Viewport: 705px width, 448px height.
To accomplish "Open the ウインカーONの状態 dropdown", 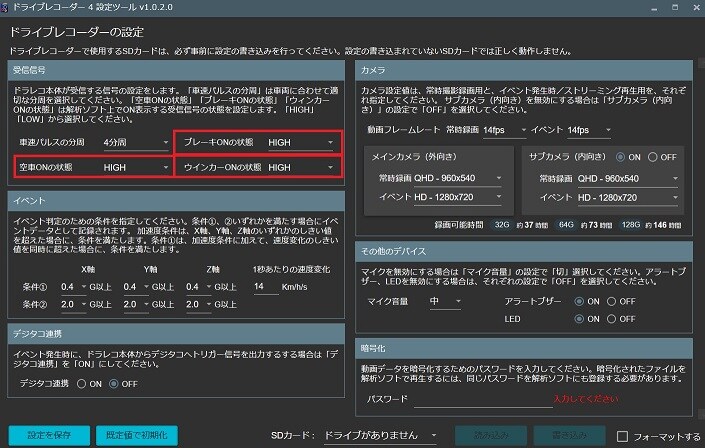I will pyautogui.click(x=301, y=167).
